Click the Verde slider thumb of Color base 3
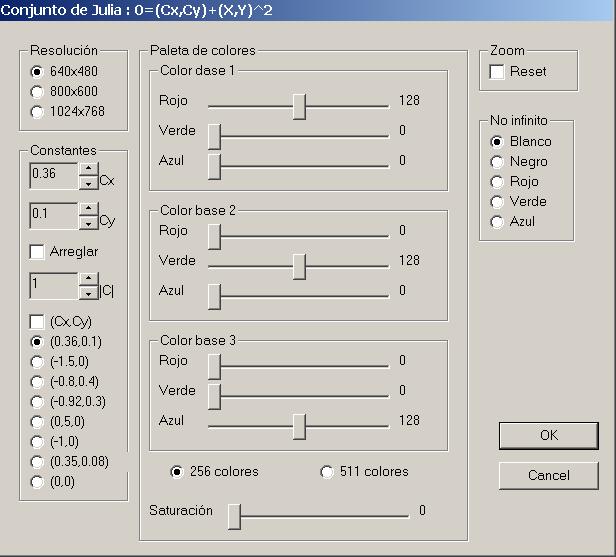Image resolution: width=616 pixels, height=557 pixels. 214,397
